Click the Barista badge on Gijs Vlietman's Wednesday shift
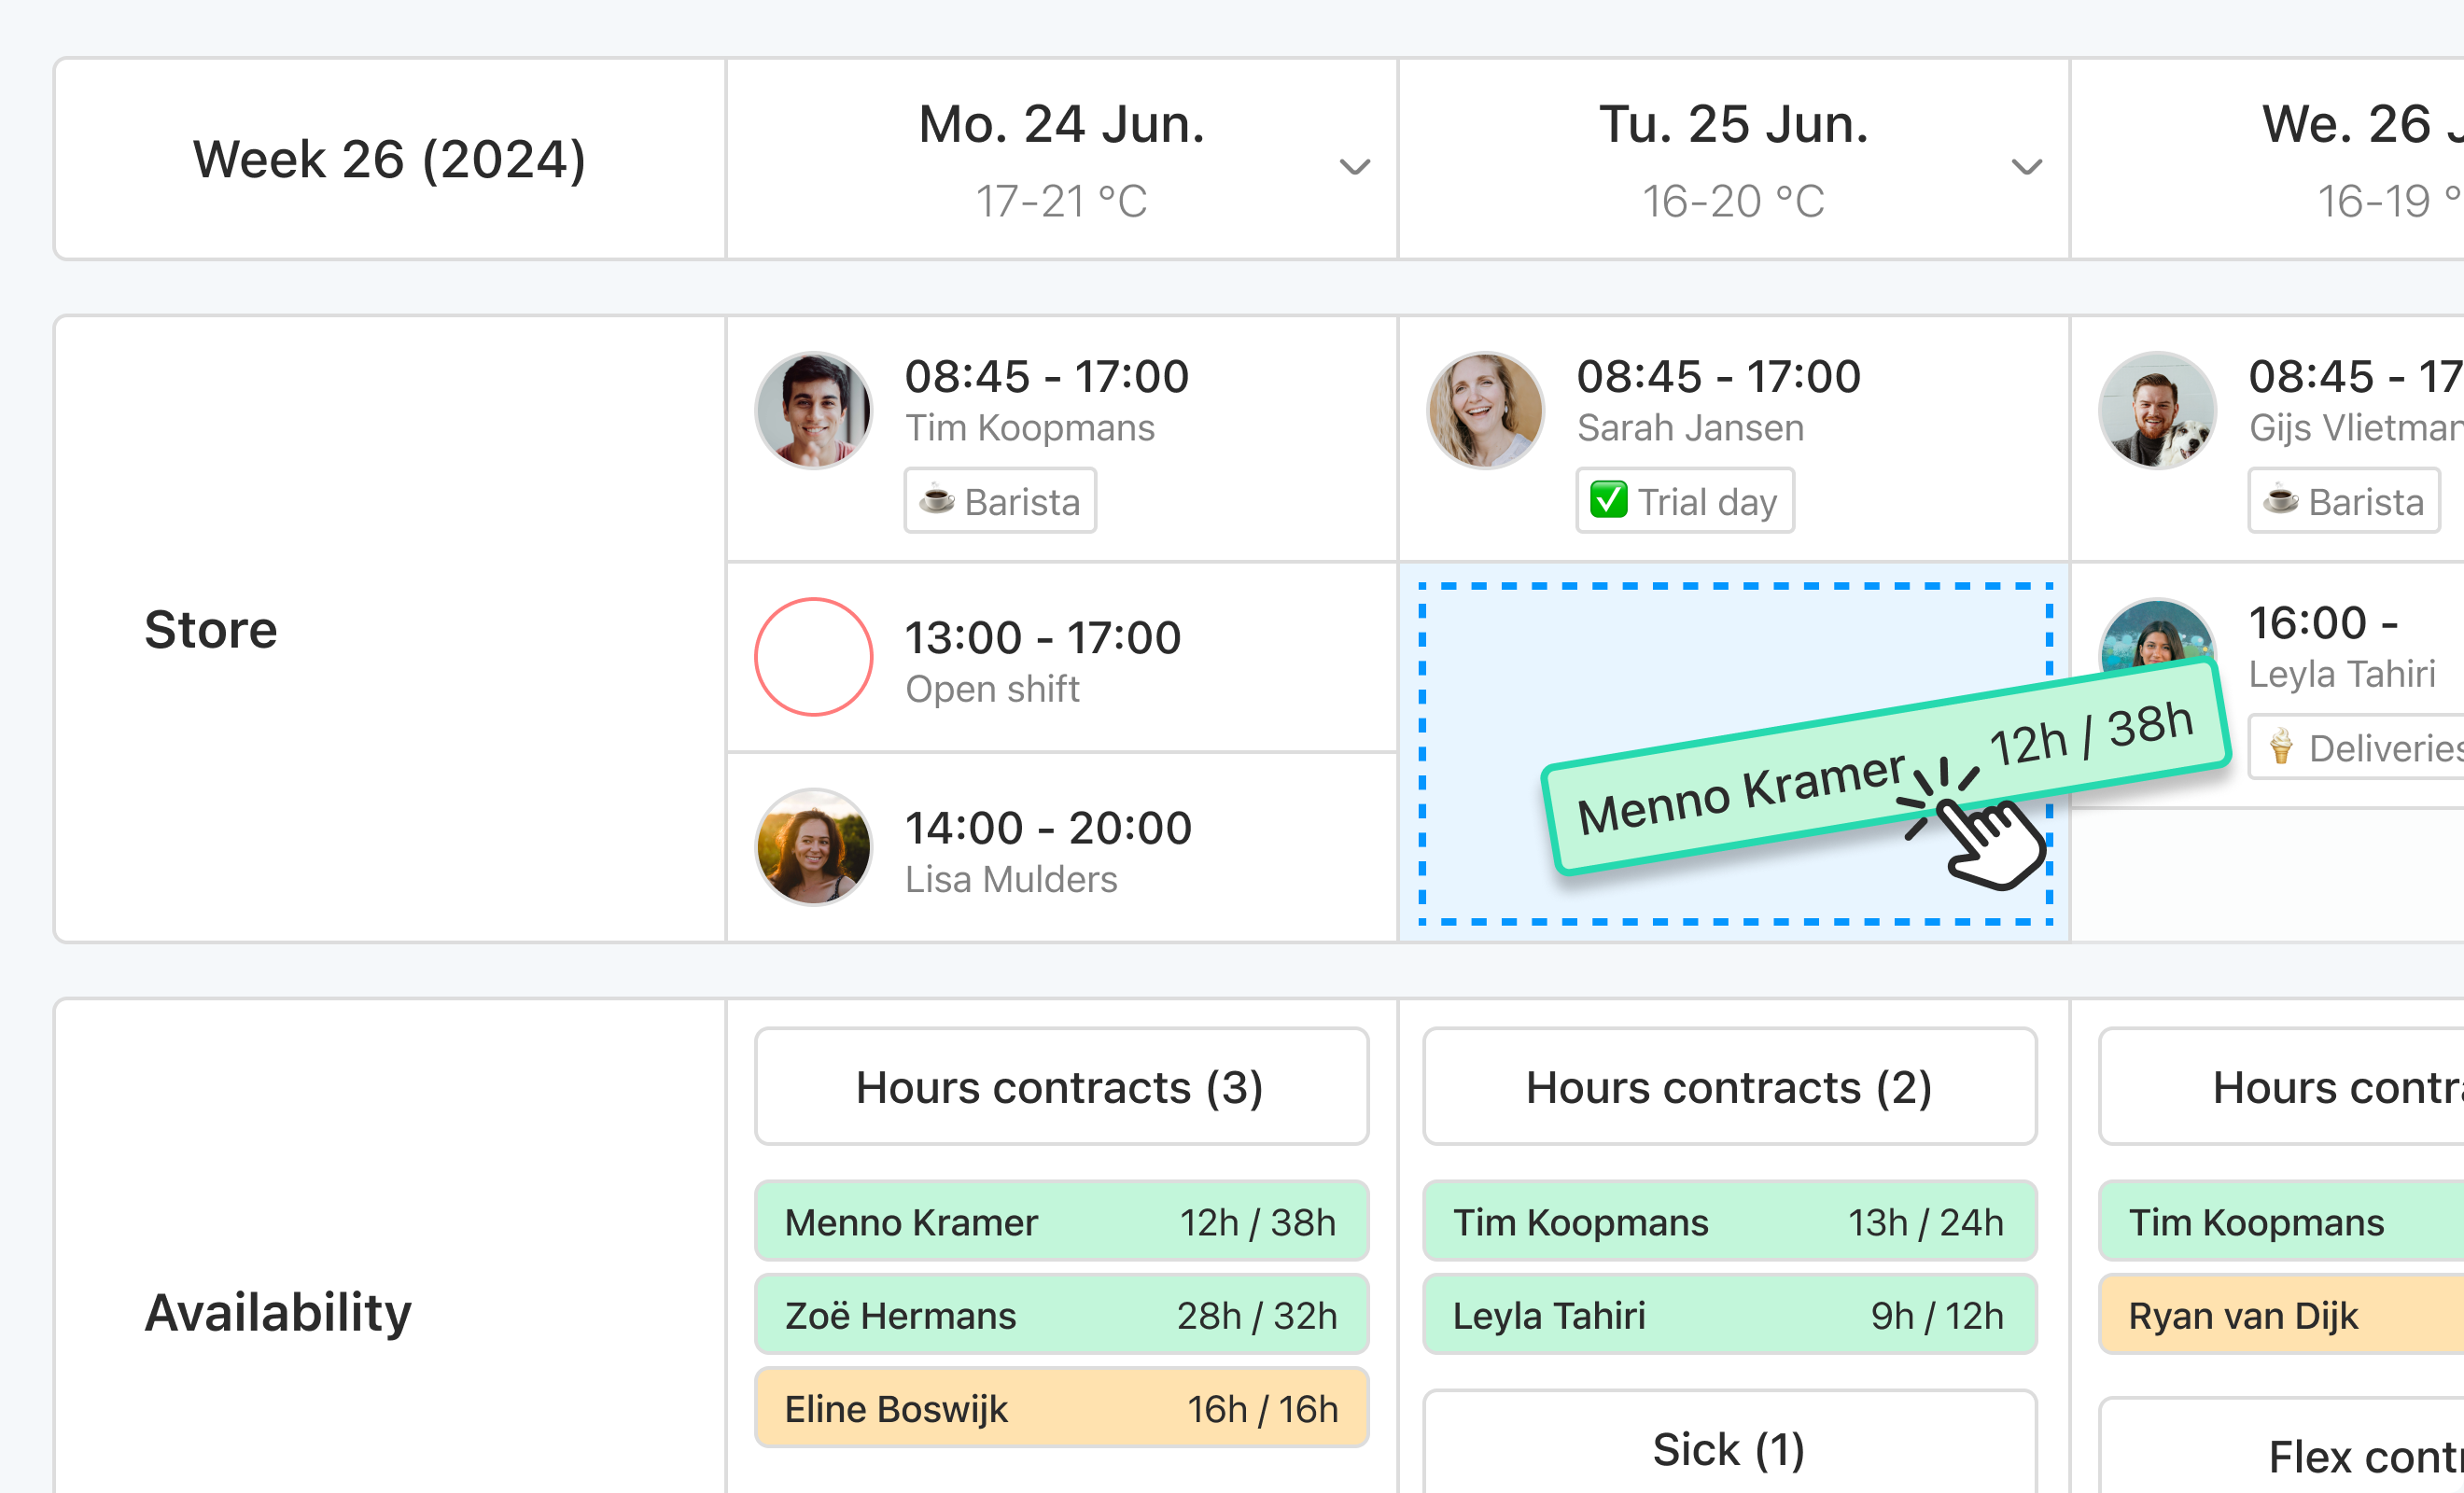The width and height of the screenshot is (2464, 1493). click(2344, 501)
